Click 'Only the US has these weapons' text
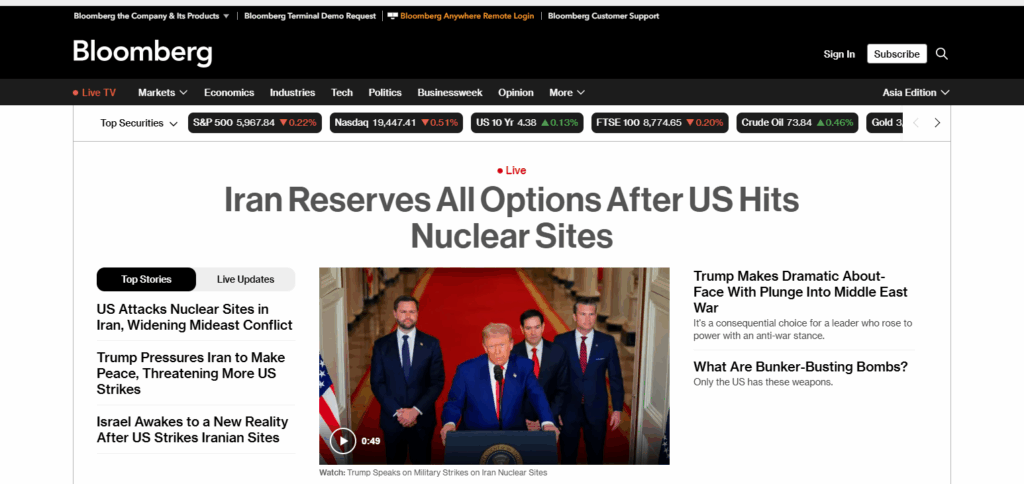The width and height of the screenshot is (1024, 484). (x=763, y=382)
